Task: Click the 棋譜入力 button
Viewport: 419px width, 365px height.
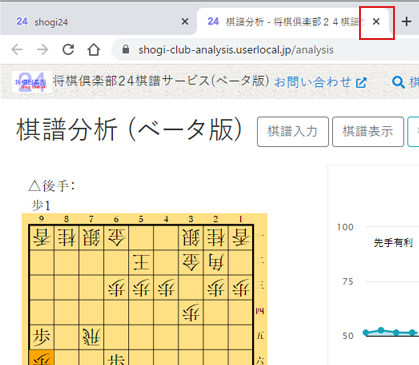Action: (x=293, y=131)
